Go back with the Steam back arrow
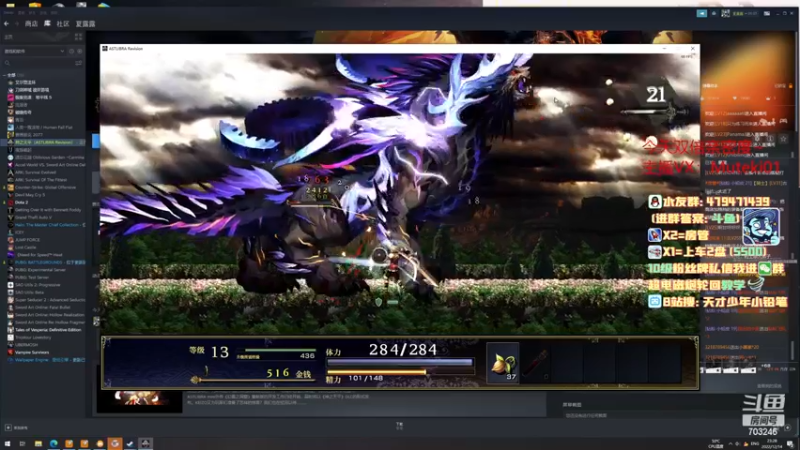 (x=6, y=23)
